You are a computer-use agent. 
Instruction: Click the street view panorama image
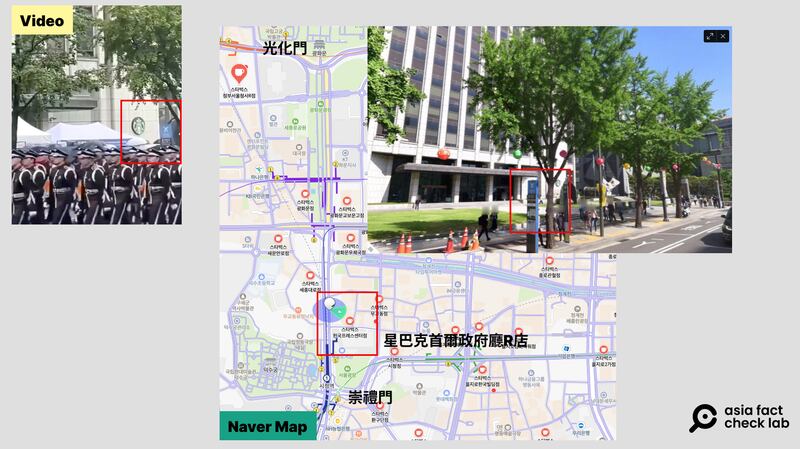pyautogui.click(x=549, y=139)
